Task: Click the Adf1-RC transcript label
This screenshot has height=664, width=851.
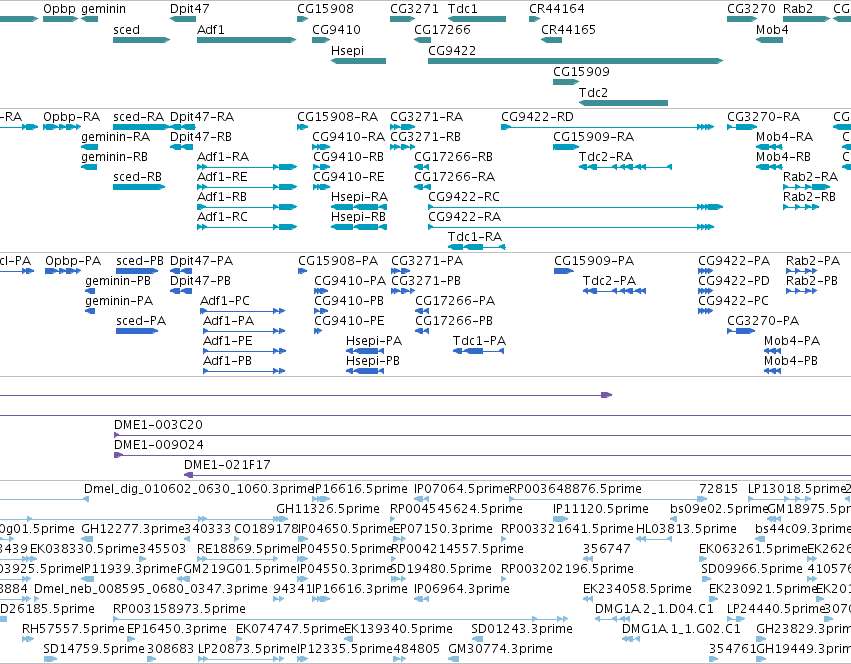Action: click(222, 217)
